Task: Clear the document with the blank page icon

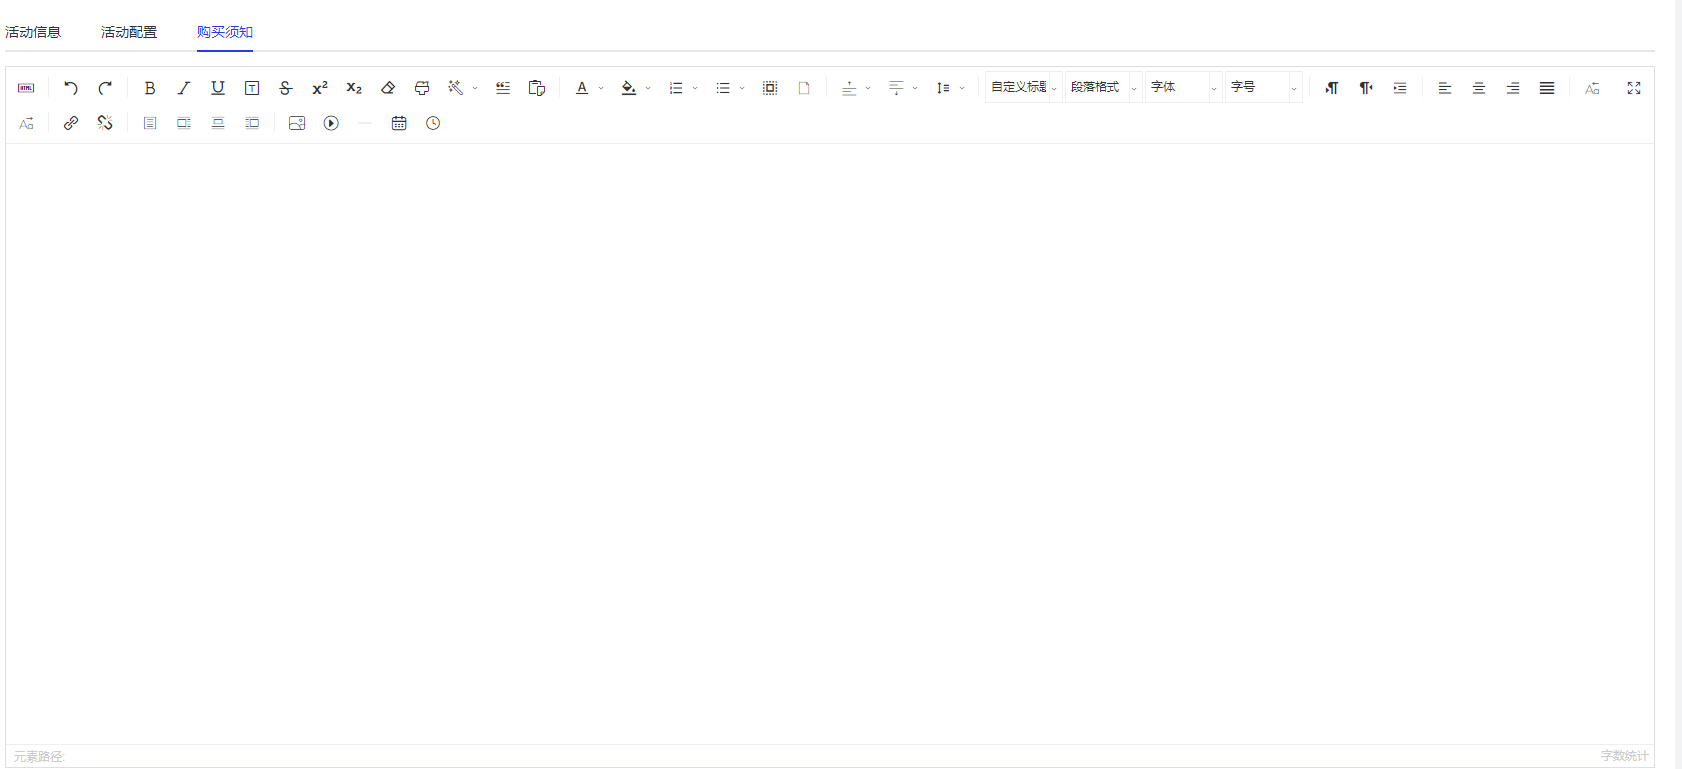Action: tap(804, 88)
